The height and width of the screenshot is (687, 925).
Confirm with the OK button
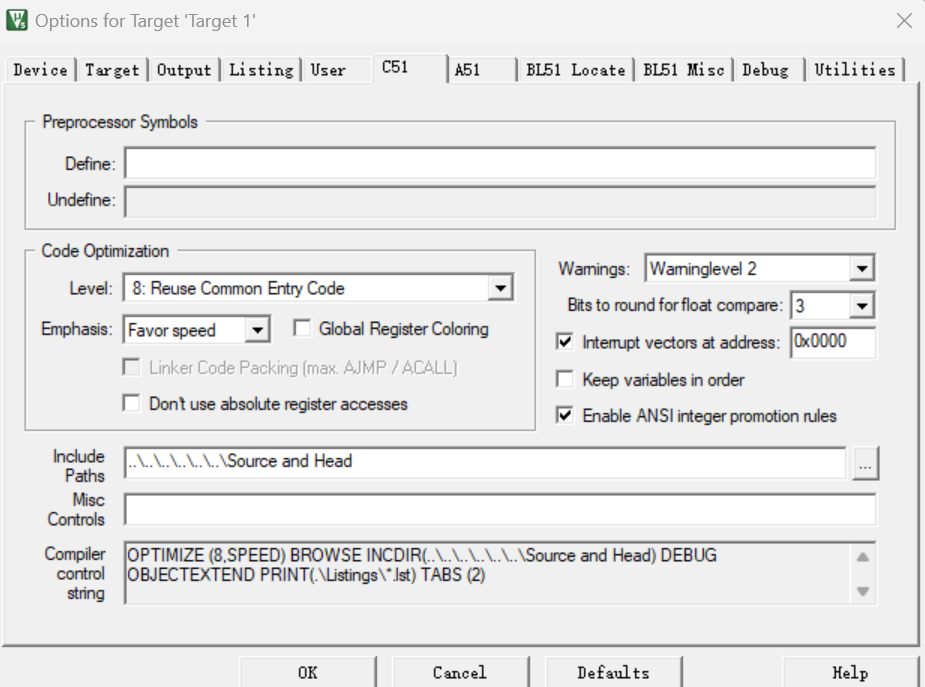click(x=307, y=672)
